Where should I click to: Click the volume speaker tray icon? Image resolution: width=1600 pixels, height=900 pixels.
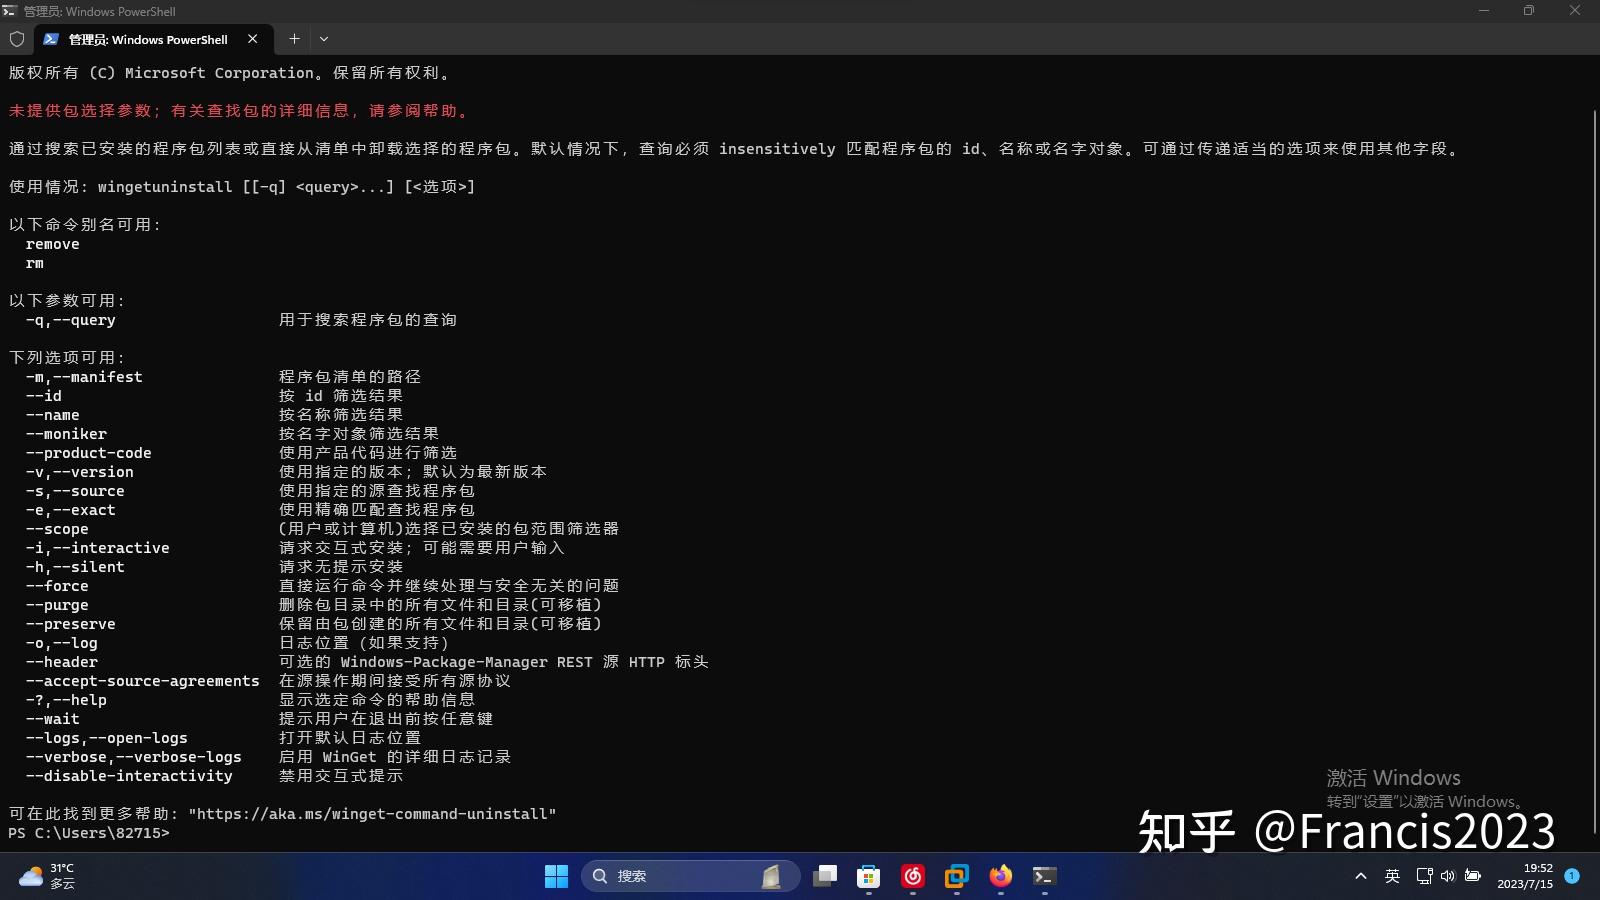[x=1448, y=876]
